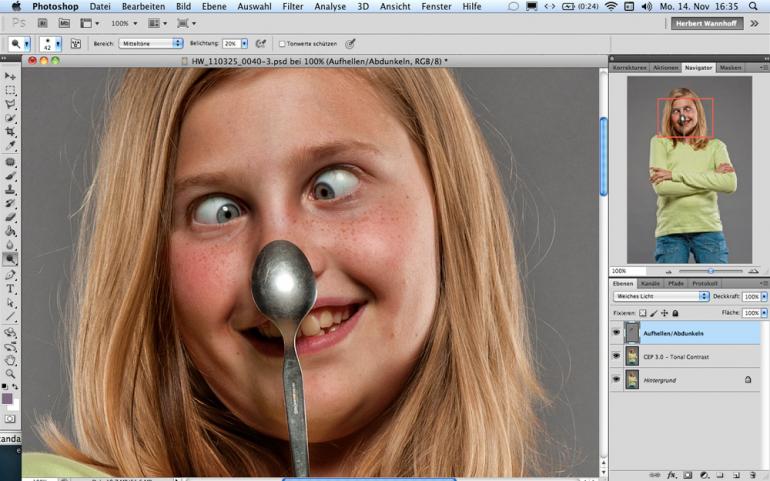Select the Paint Bucket tool
This screenshot has width=770, height=481.
click(10, 231)
